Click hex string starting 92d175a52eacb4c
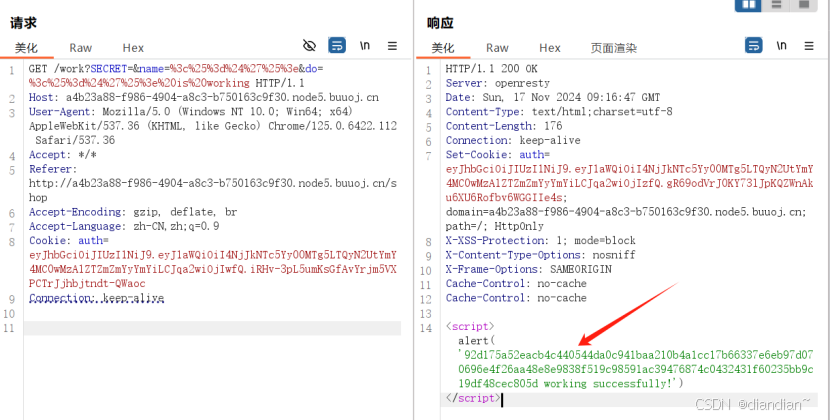831x420 pixels. (x=636, y=369)
